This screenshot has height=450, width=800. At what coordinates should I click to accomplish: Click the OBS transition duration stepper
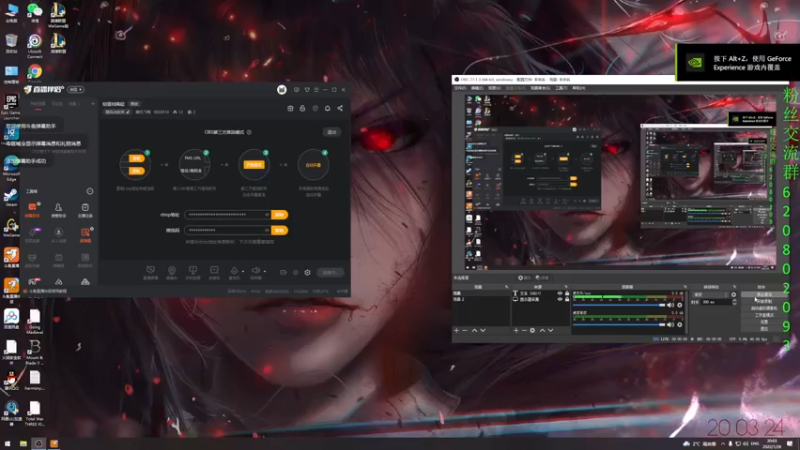point(734,302)
